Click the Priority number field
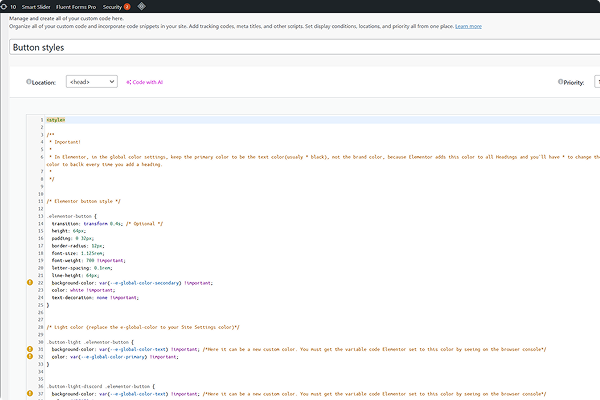The height and width of the screenshot is (400, 600). [x=595, y=82]
